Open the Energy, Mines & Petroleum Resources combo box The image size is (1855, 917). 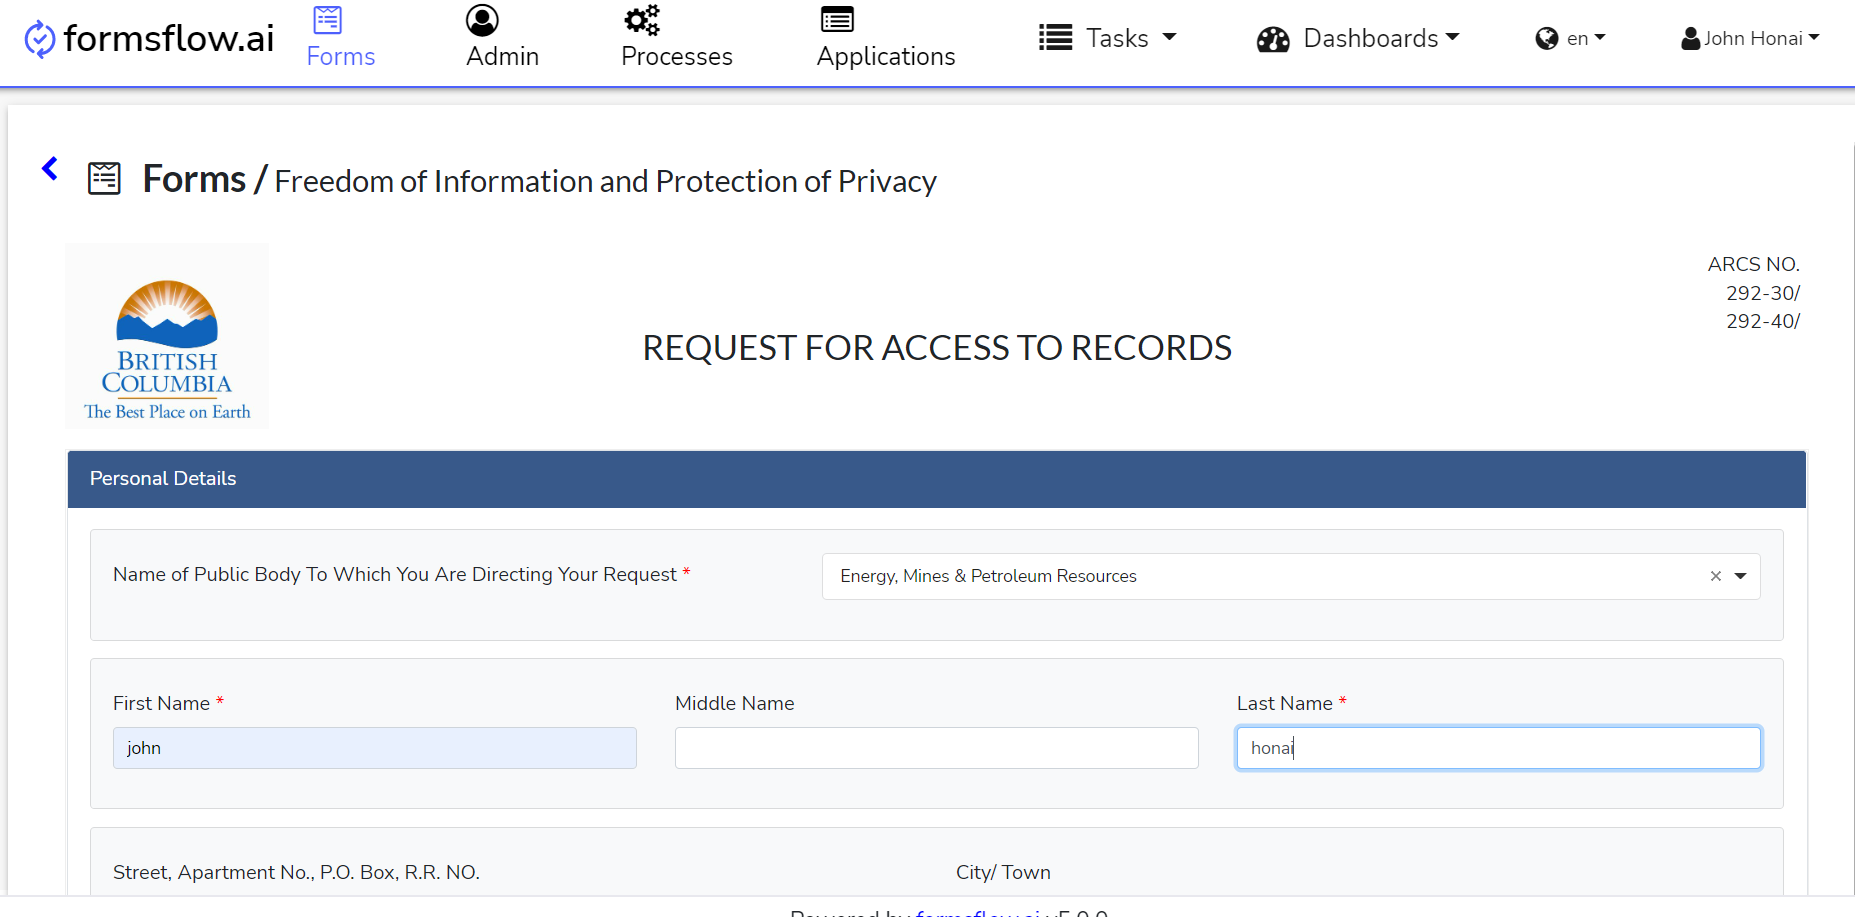pyautogui.click(x=1291, y=576)
